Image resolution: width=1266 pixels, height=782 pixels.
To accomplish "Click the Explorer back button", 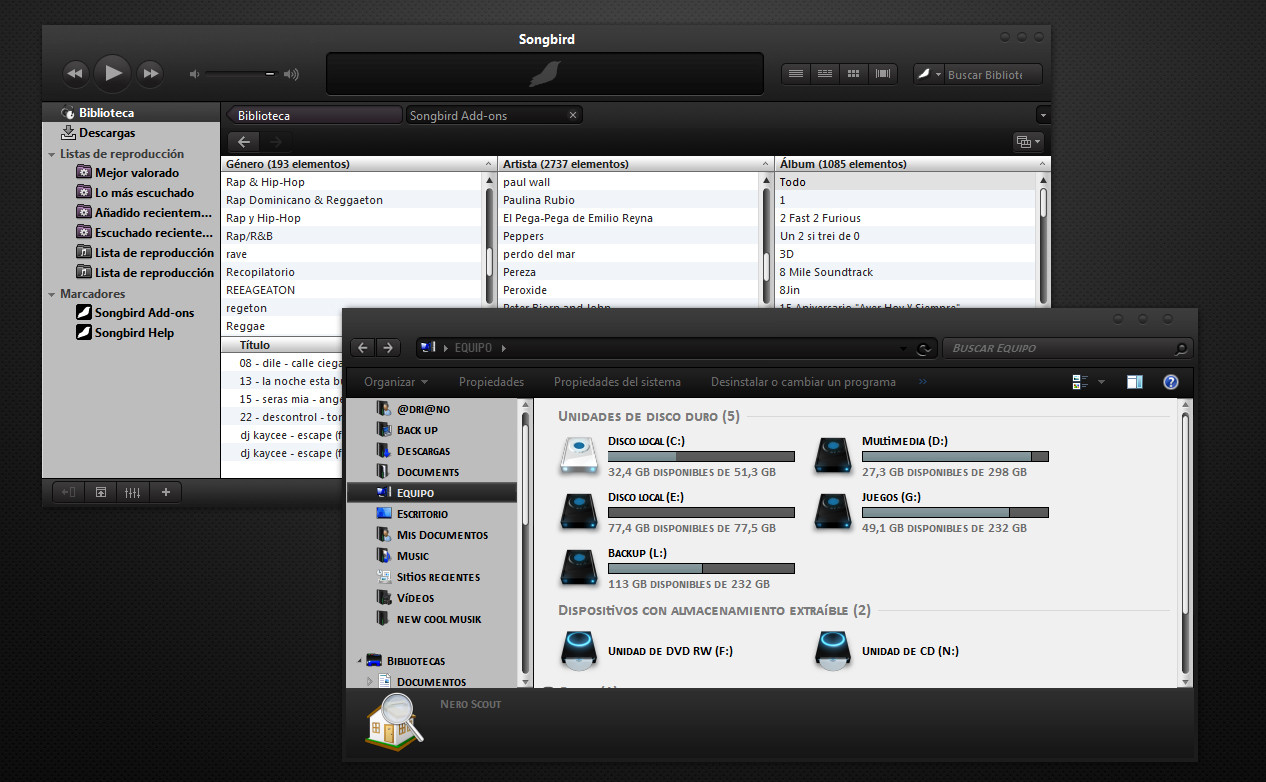I will point(363,348).
